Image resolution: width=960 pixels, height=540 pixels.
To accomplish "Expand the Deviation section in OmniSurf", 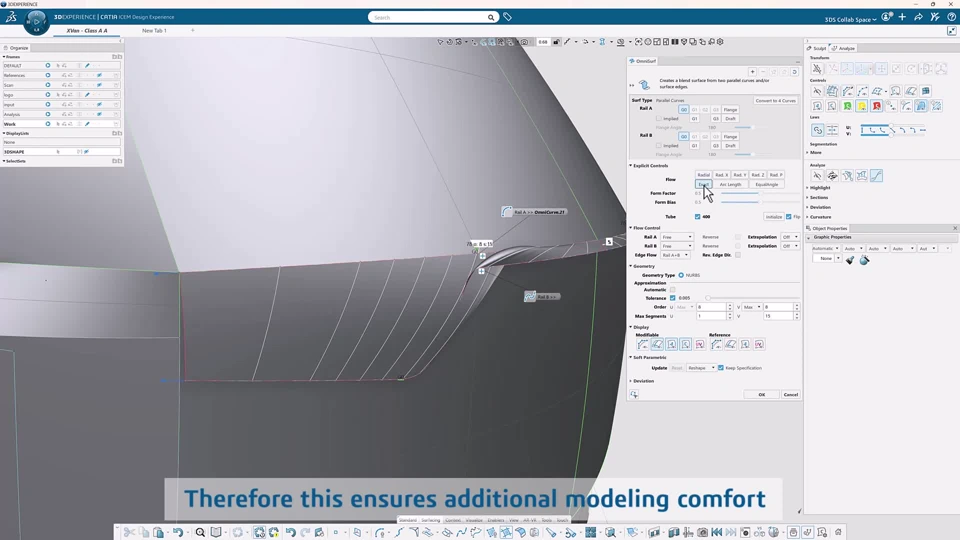I will (642, 381).
